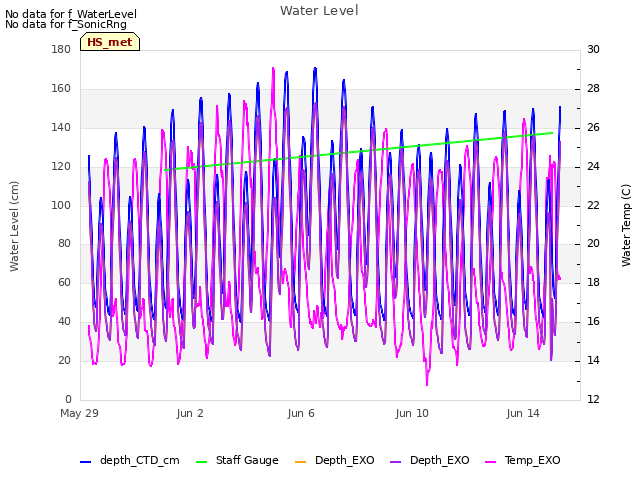Click the Jun 10 x-axis label
Image resolution: width=640 pixels, height=480 pixels.
[412, 413]
